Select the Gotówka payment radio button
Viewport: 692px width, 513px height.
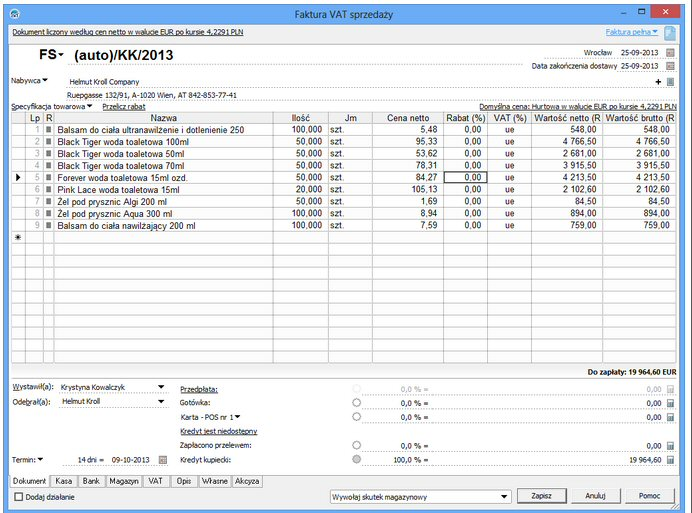tap(357, 402)
